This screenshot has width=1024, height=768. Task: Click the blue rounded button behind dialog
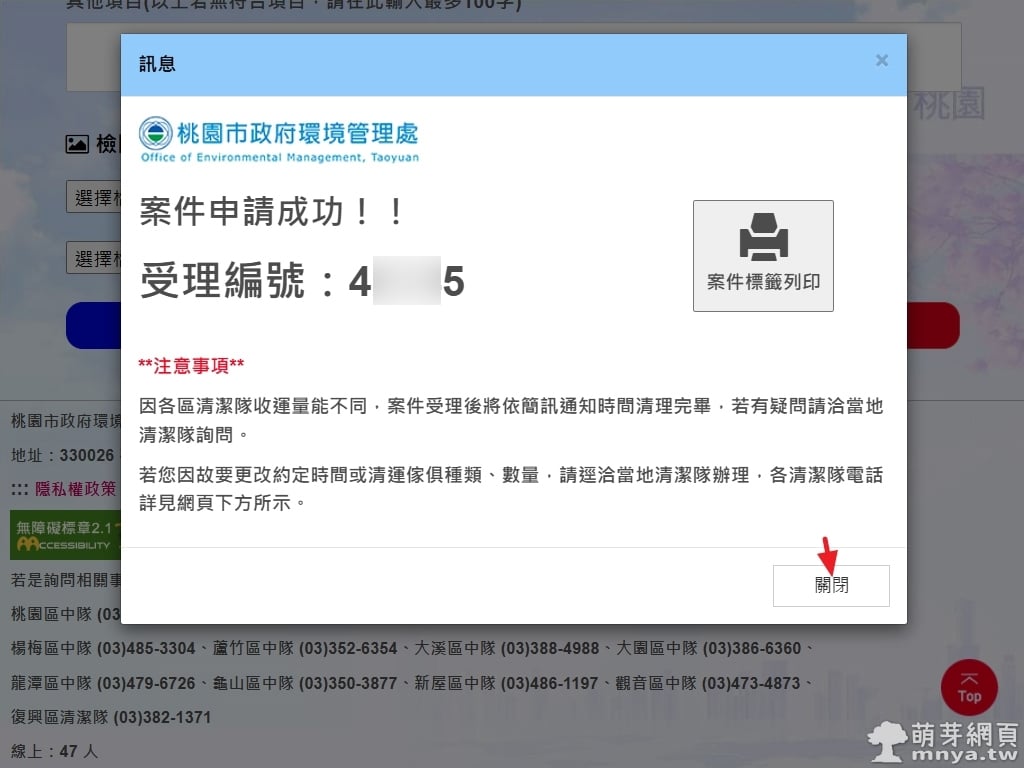[93, 326]
